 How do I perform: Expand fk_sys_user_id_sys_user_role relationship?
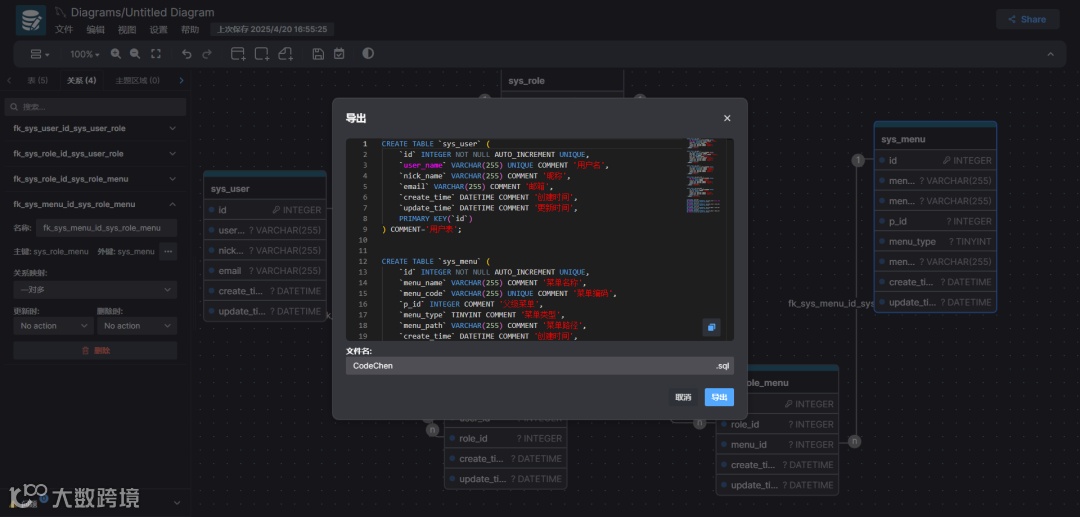click(x=95, y=128)
